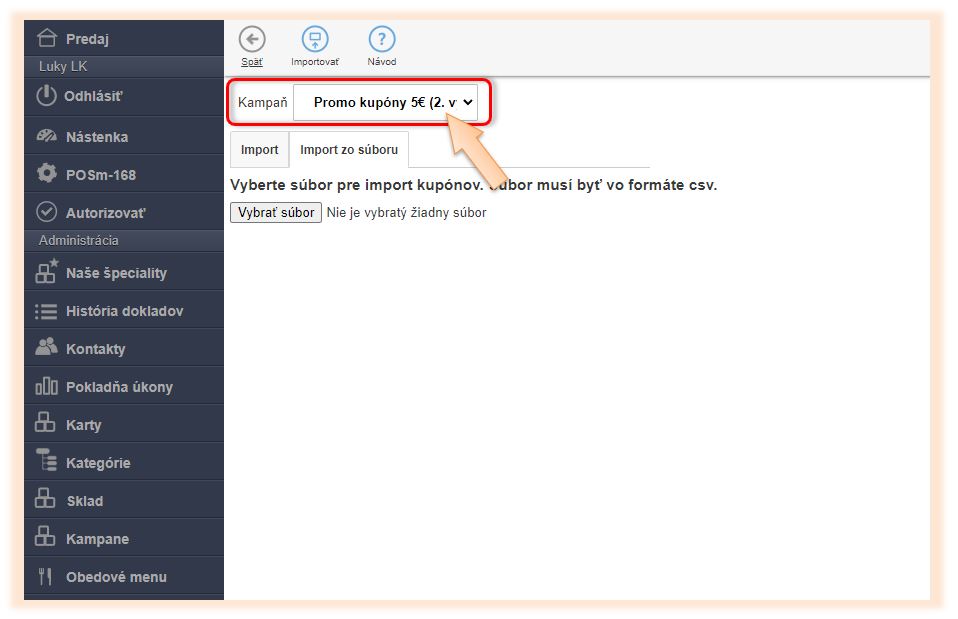Open the Návod help icon
The height and width of the screenshot is (619, 958).
click(382, 40)
